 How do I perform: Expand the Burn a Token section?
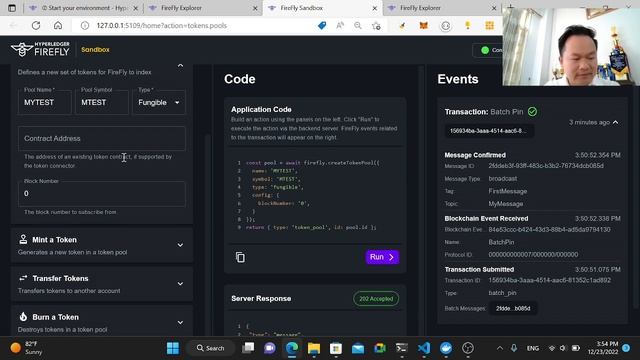[180, 322]
